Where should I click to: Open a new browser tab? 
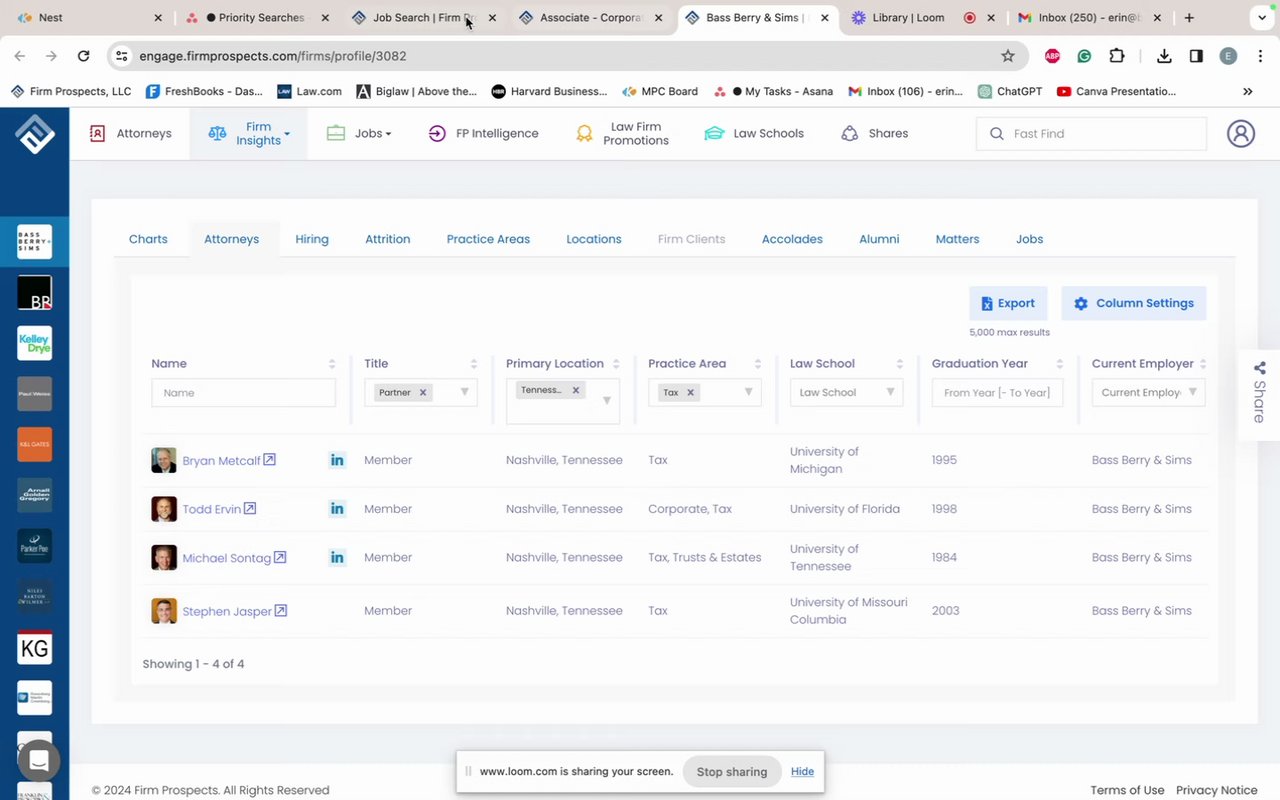click(x=1189, y=18)
